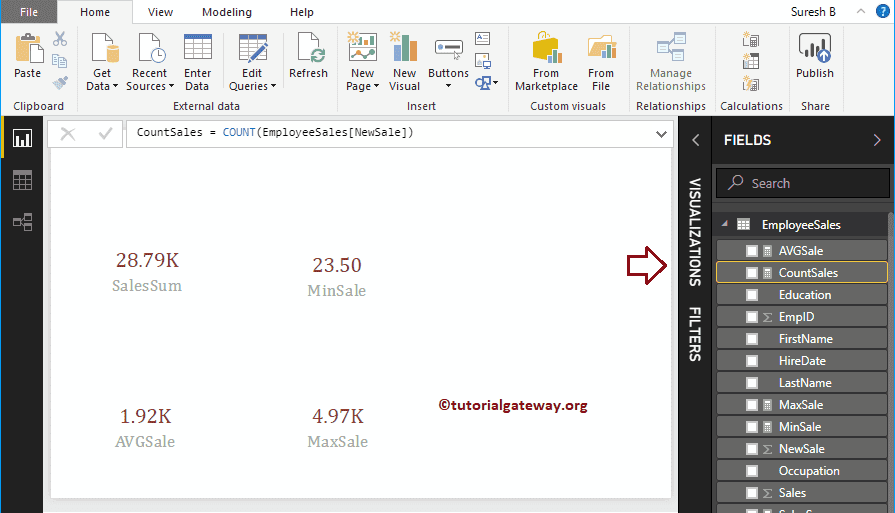Open the vertical FILTERS pane
Screen dimensions: 895x513
pyautogui.click(x=695, y=333)
